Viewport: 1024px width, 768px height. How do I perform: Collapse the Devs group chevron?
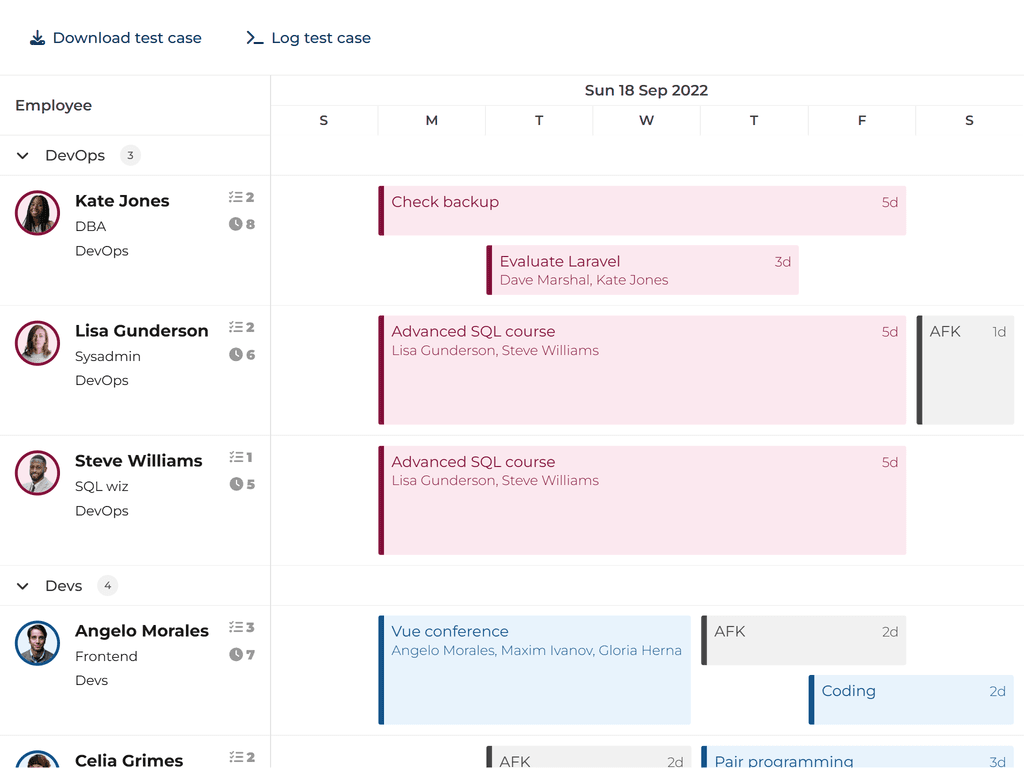[x=23, y=586]
